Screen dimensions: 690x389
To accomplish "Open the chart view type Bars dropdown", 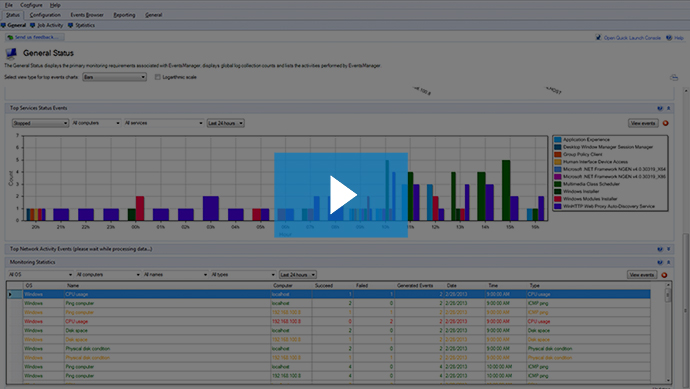I will point(114,77).
